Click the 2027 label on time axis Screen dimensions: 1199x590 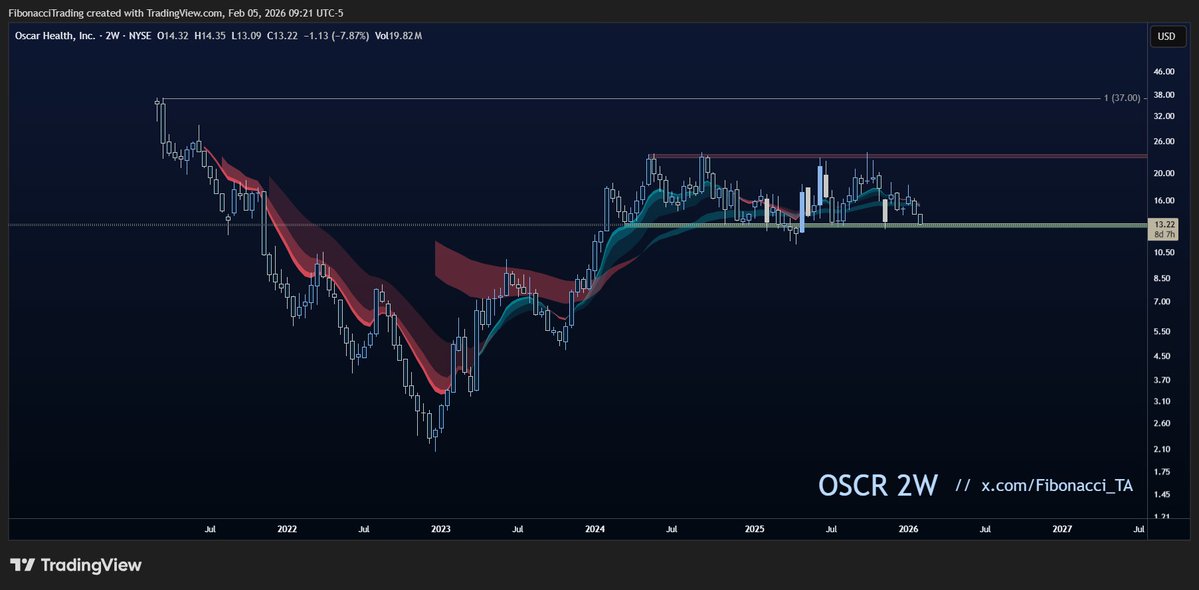pos(1062,528)
